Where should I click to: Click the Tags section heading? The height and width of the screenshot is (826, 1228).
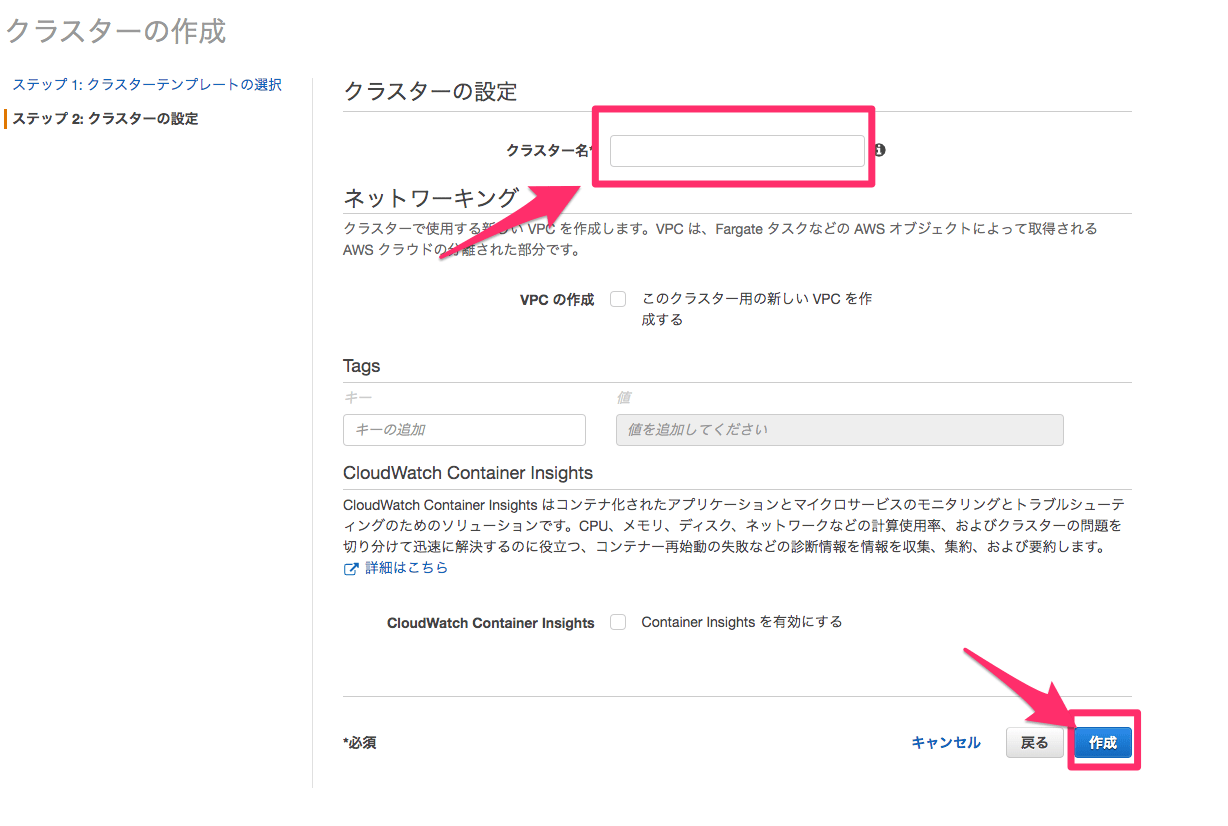pyautogui.click(x=362, y=366)
